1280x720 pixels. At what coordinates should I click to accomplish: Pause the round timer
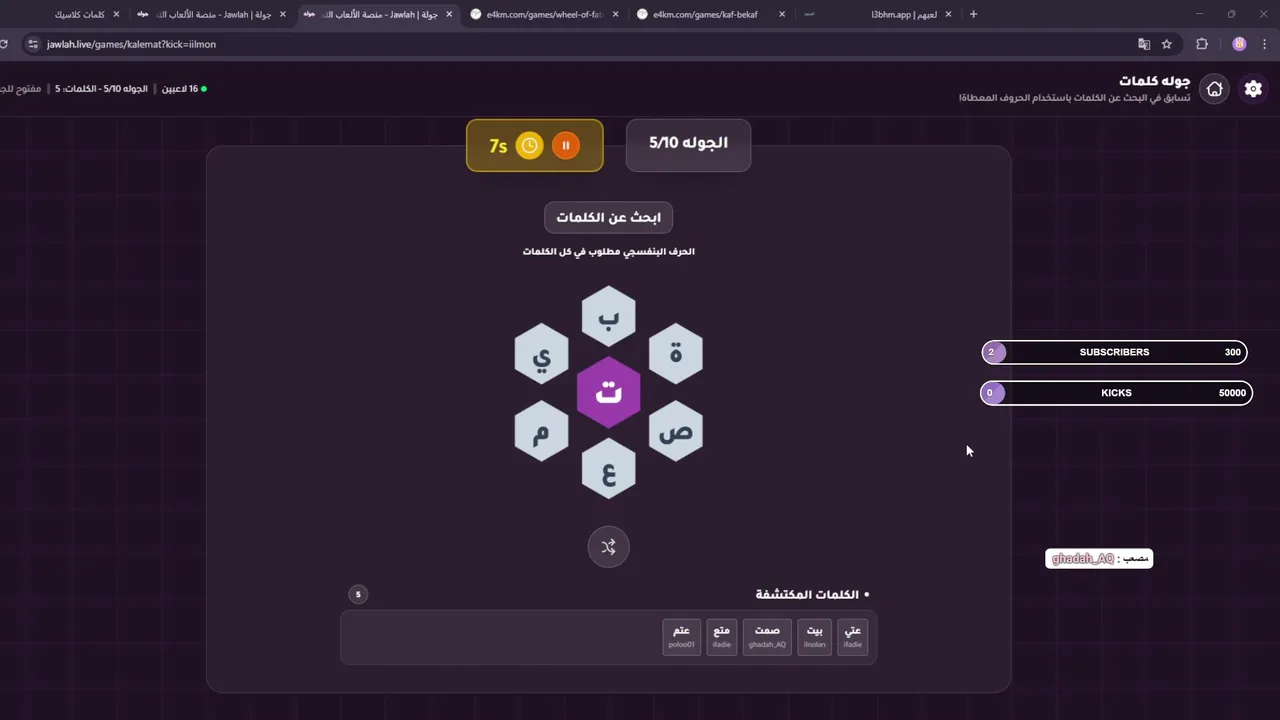point(565,146)
